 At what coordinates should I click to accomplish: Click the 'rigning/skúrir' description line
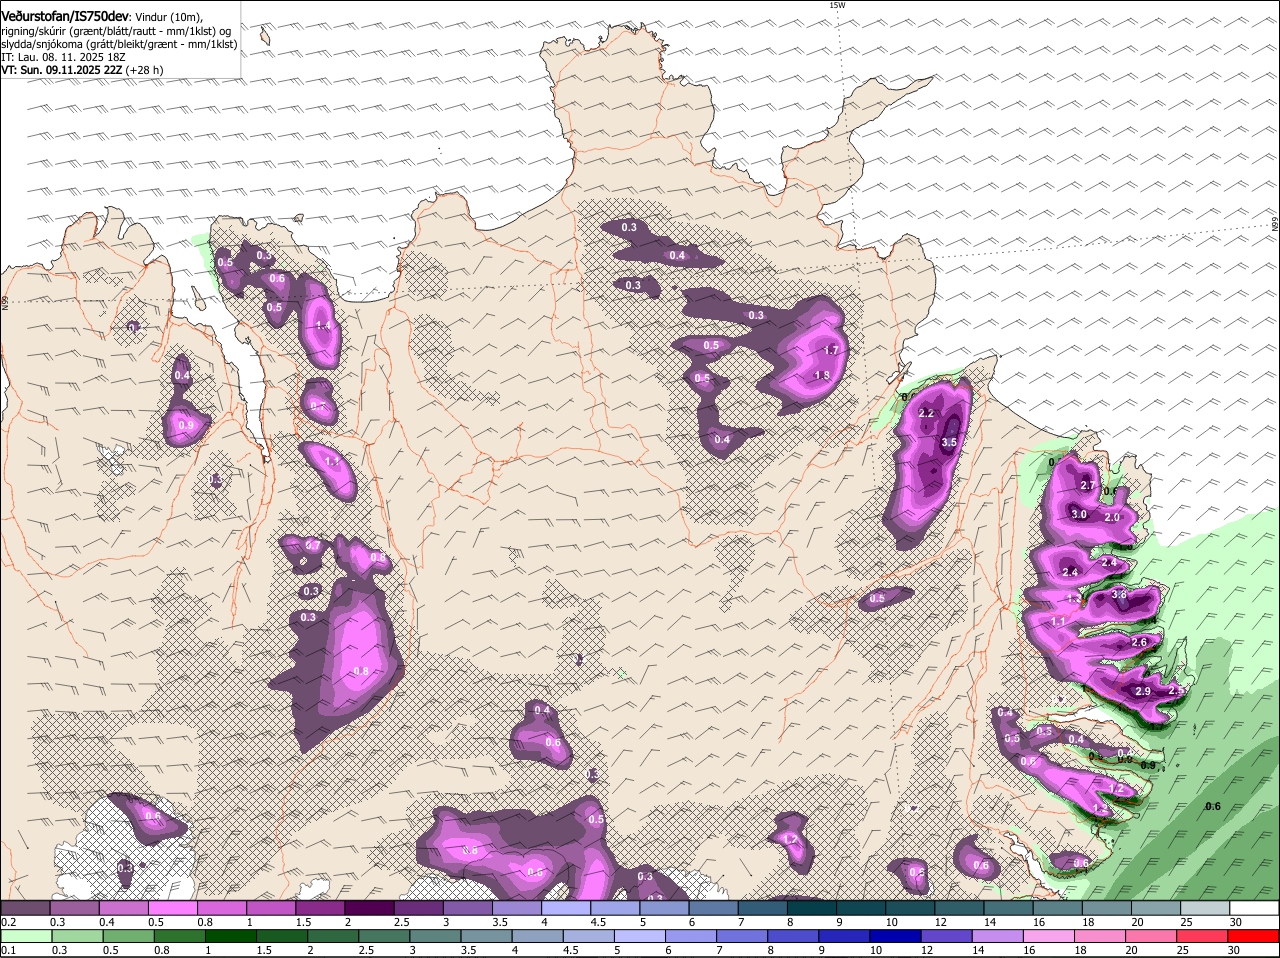[116, 31]
